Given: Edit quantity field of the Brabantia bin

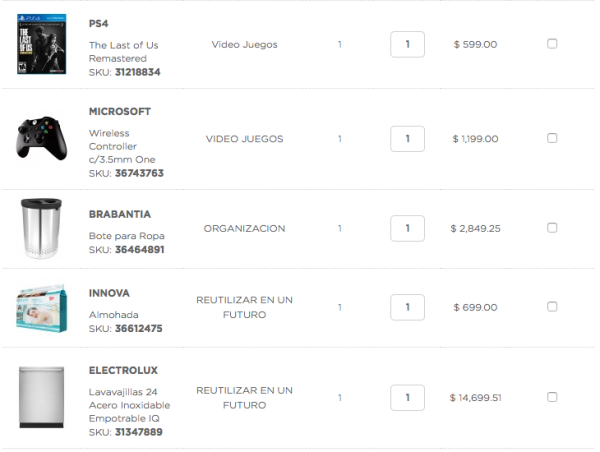Looking at the screenshot, I should coord(407,228).
